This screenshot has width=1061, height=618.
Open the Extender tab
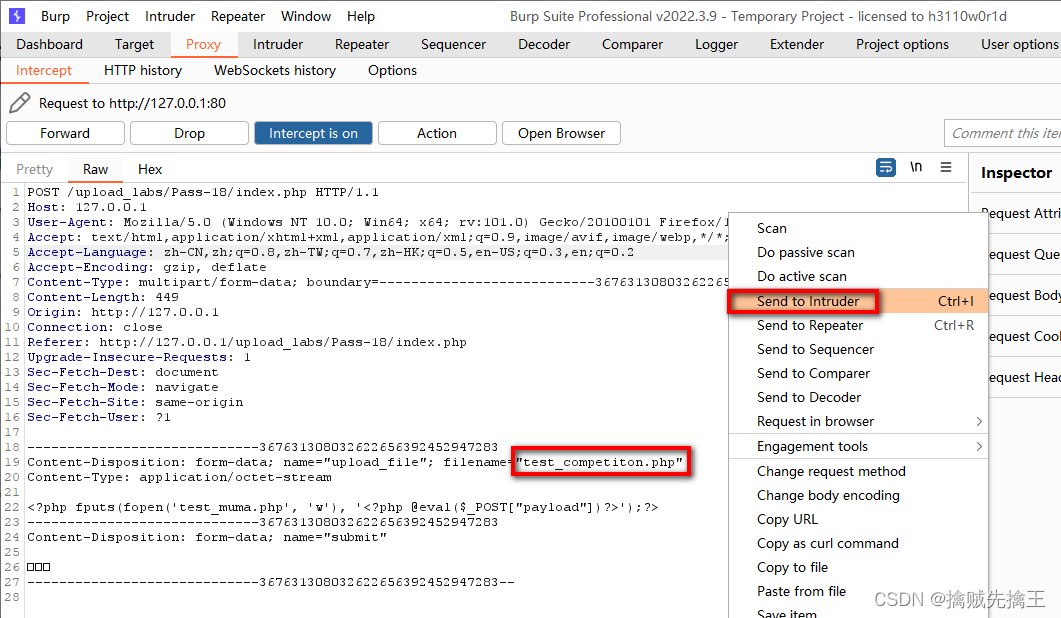click(796, 45)
